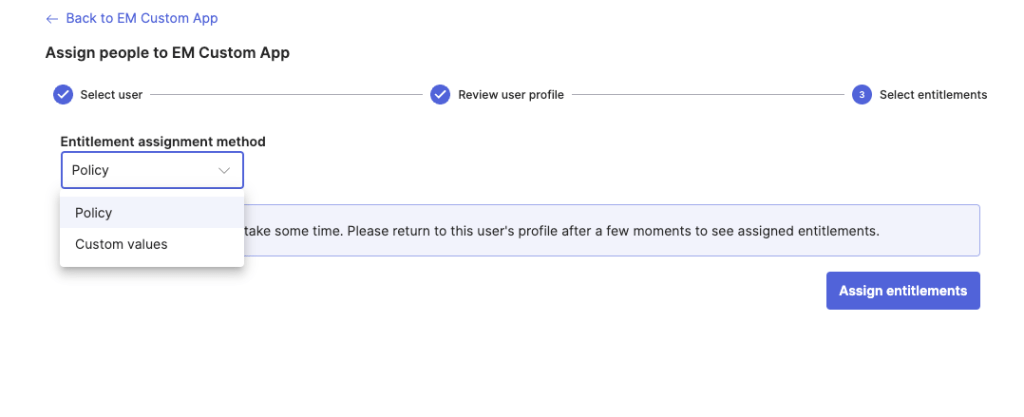This screenshot has width=1024, height=417.
Task: Choose Custom values from the dropdown list
Action: tap(121, 244)
